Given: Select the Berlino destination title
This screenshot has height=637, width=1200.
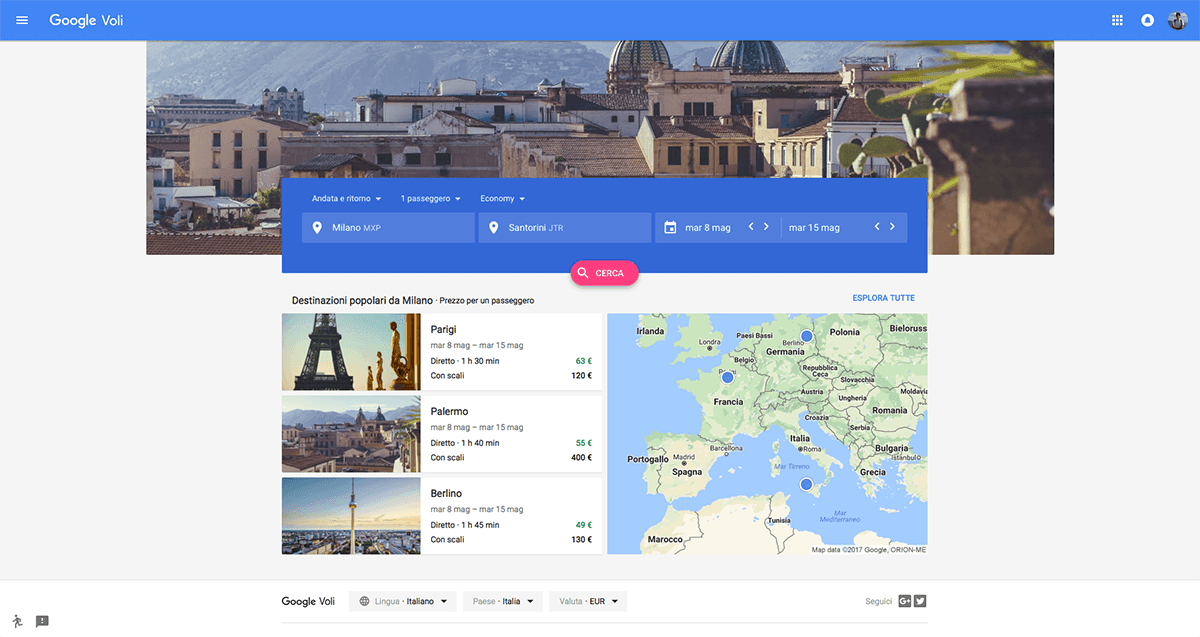Looking at the screenshot, I should tap(446, 493).
